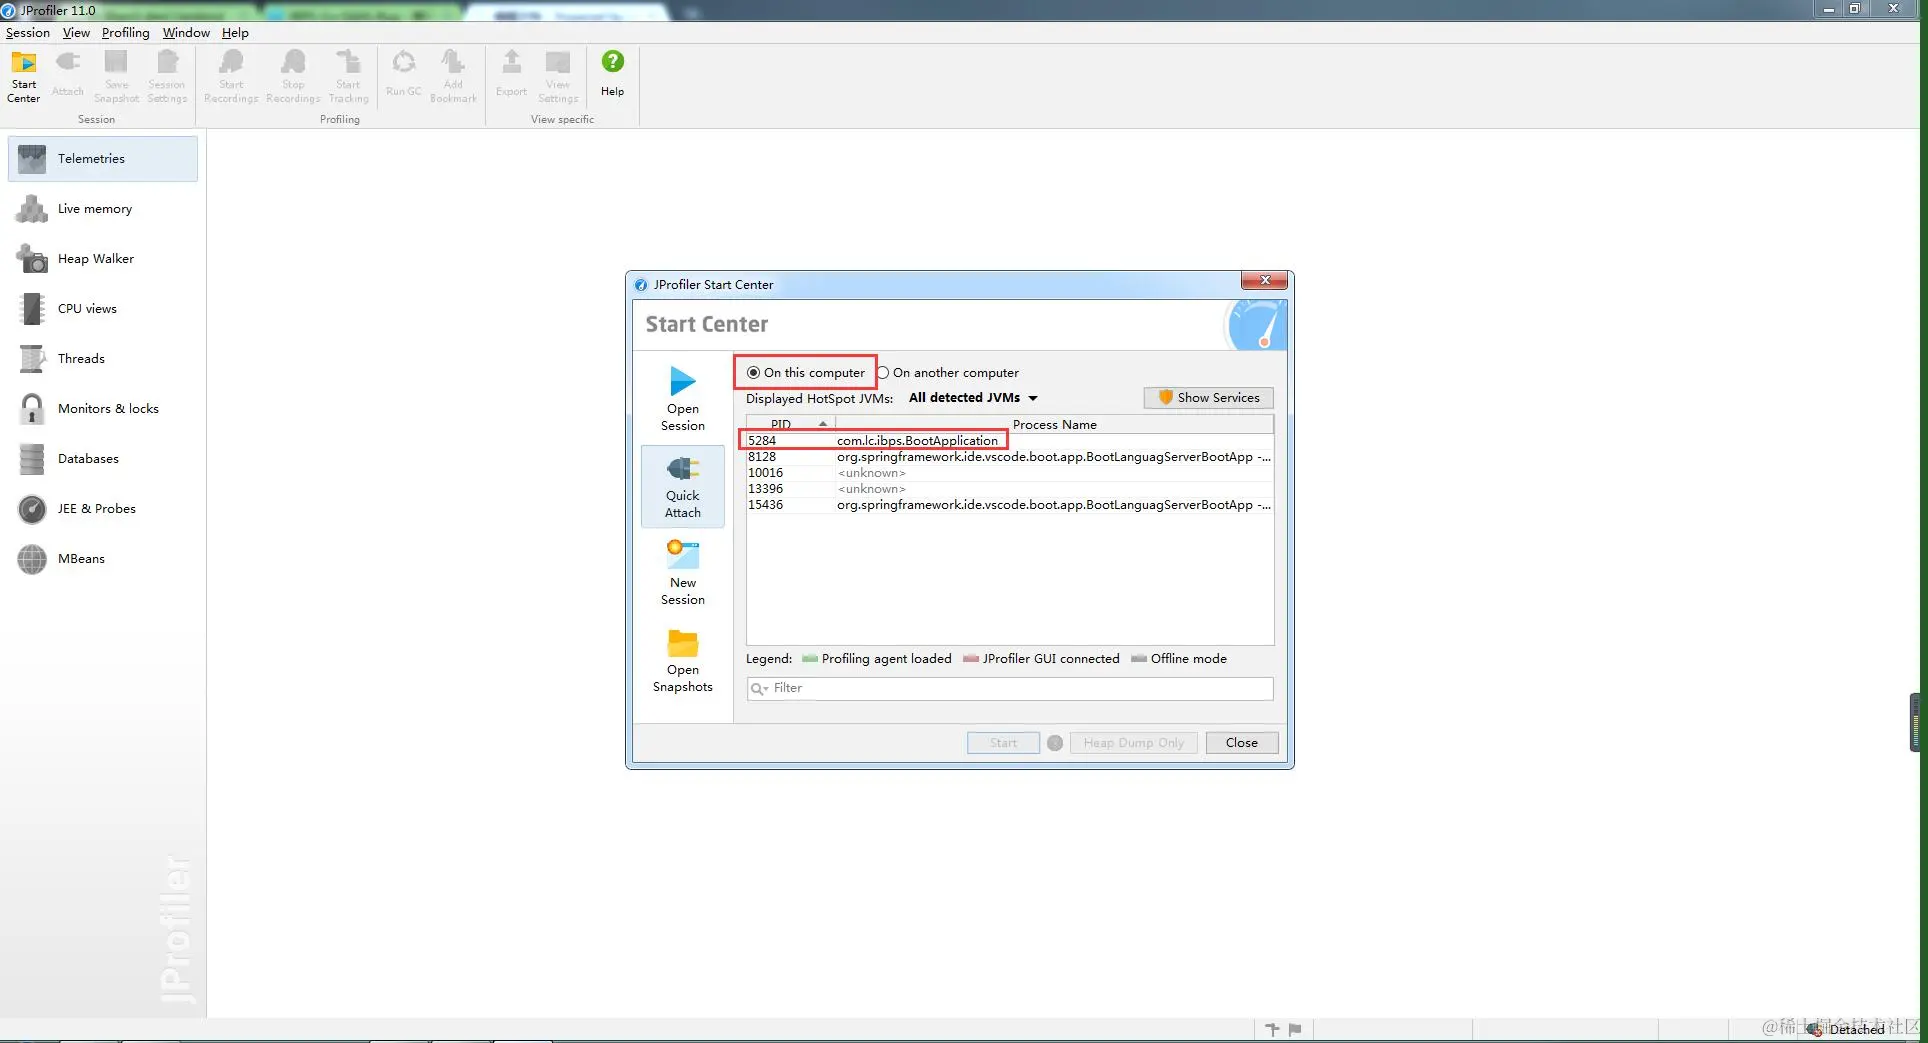Viewport: 1928px width, 1043px height.
Task: Open the Heap Walker view
Action: pyautogui.click(x=103, y=258)
